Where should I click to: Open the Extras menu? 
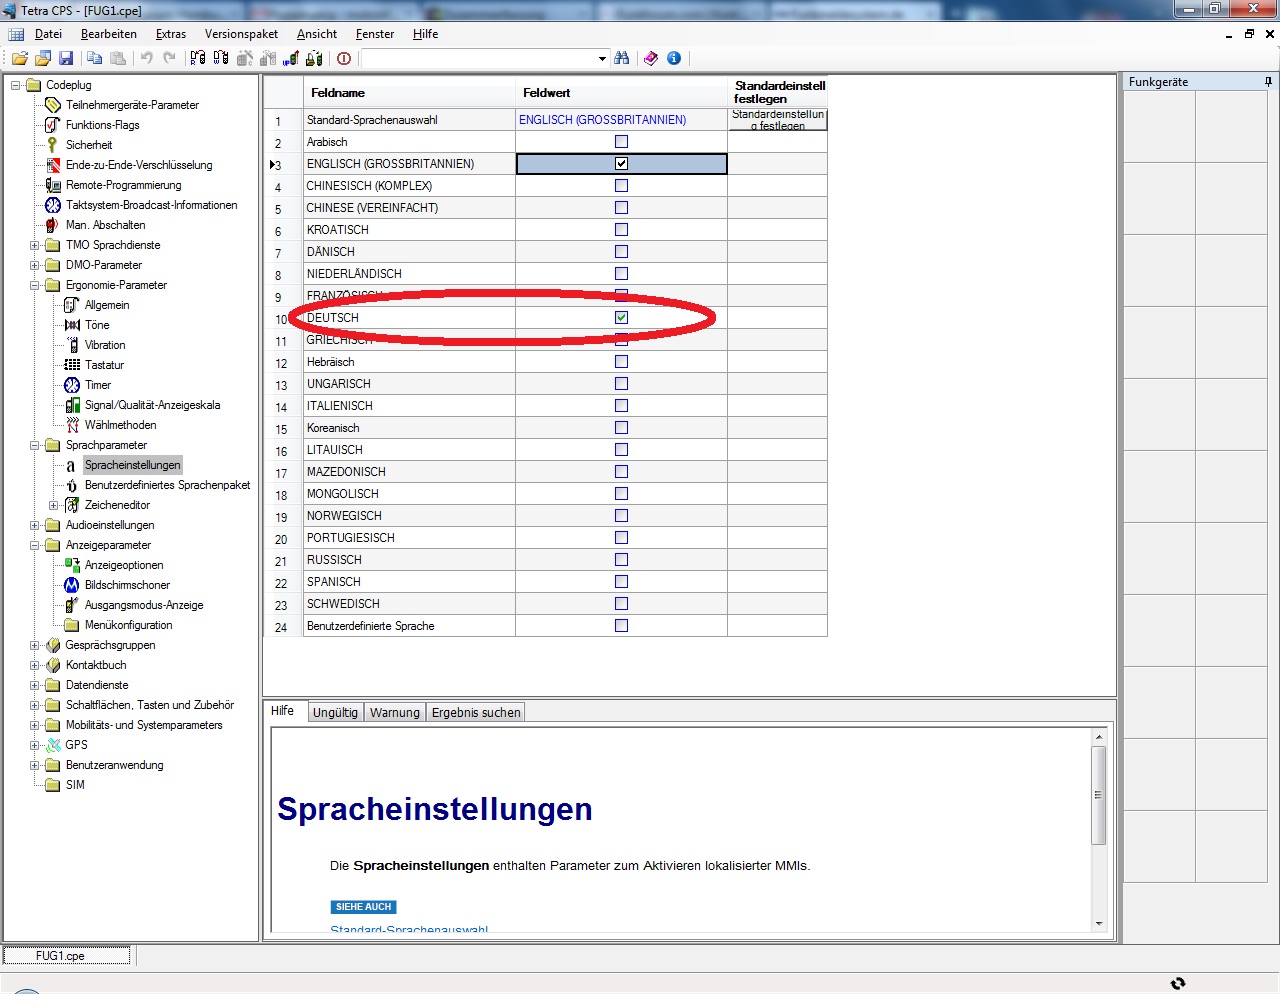tap(171, 34)
